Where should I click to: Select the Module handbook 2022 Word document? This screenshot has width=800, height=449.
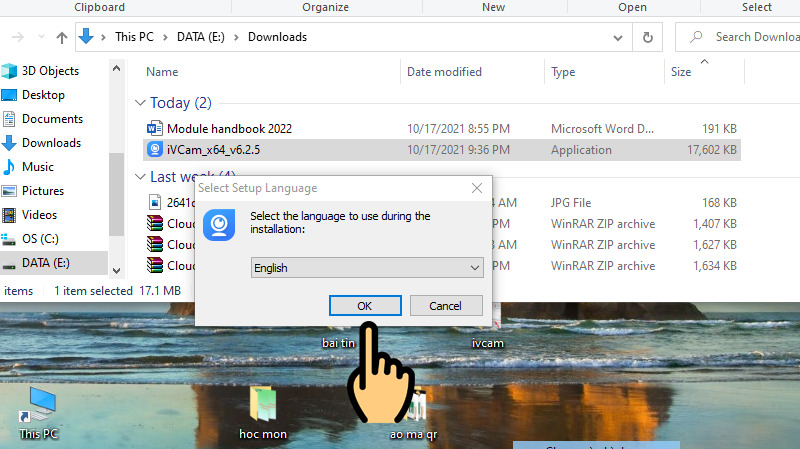click(x=229, y=129)
